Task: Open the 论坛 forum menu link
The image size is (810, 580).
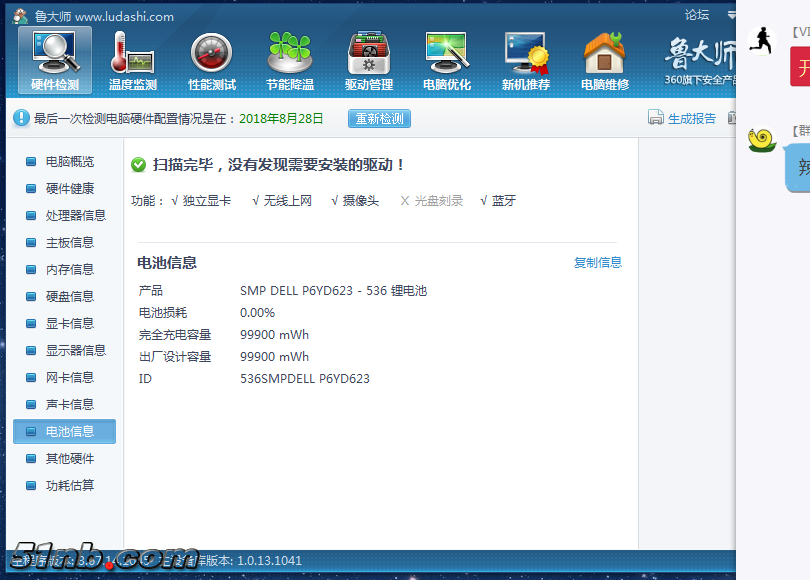Action: pos(697,15)
